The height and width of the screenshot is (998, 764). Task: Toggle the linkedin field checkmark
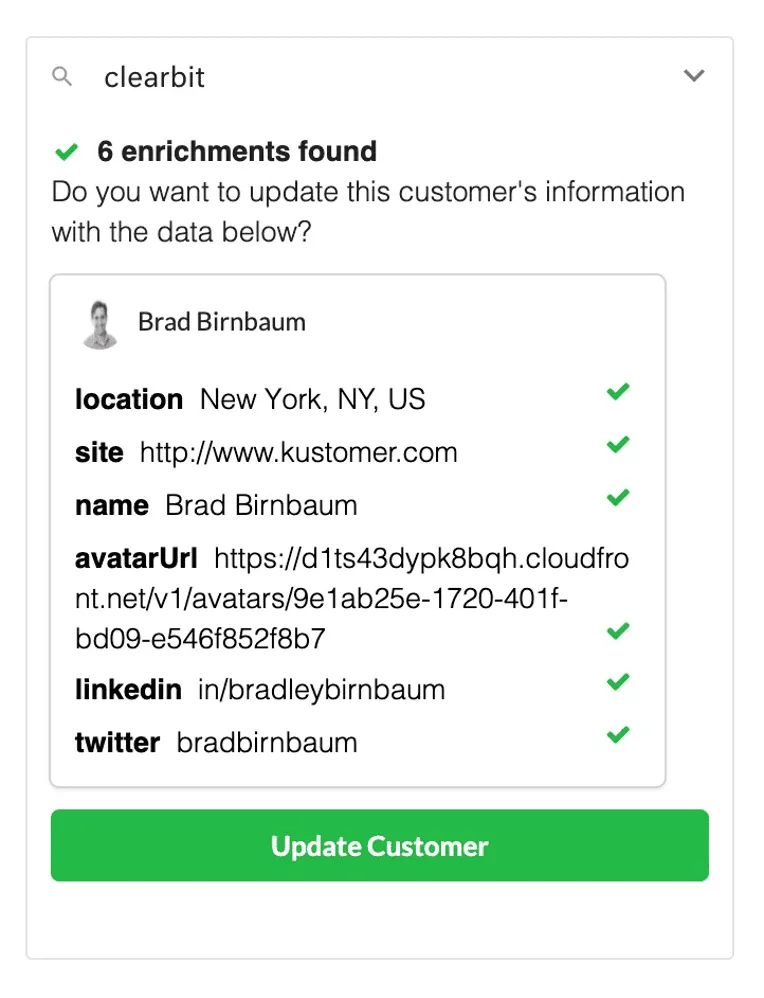tap(619, 682)
